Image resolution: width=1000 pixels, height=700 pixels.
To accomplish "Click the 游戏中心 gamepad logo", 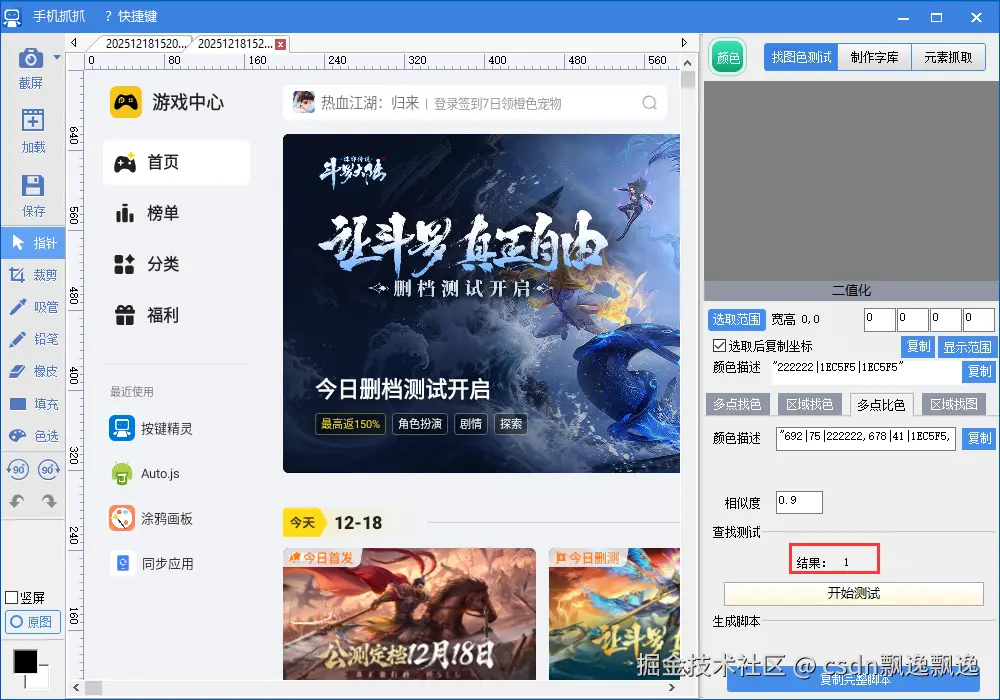I will click(126, 102).
